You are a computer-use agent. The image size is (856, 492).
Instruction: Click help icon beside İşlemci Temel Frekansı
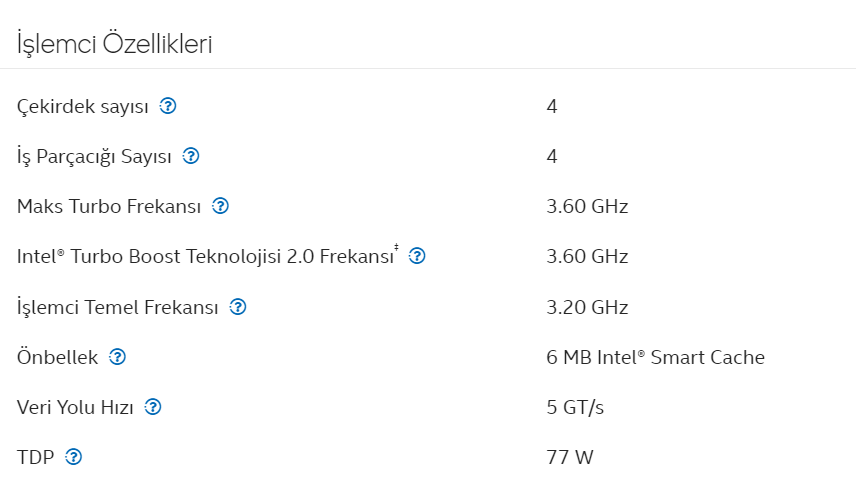[237, 307]
